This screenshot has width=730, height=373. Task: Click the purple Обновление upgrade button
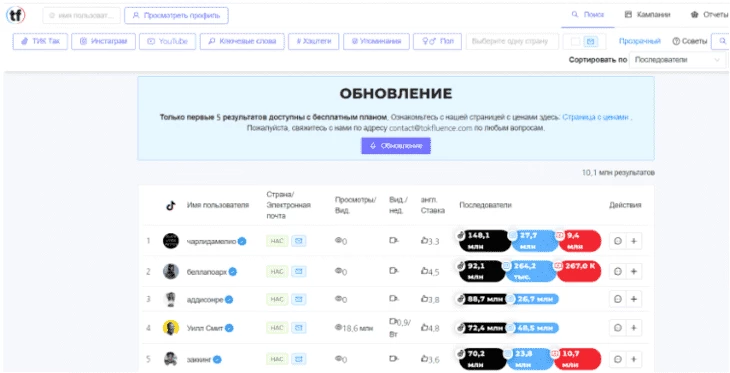pyautogui.click(x=396, y=146)
